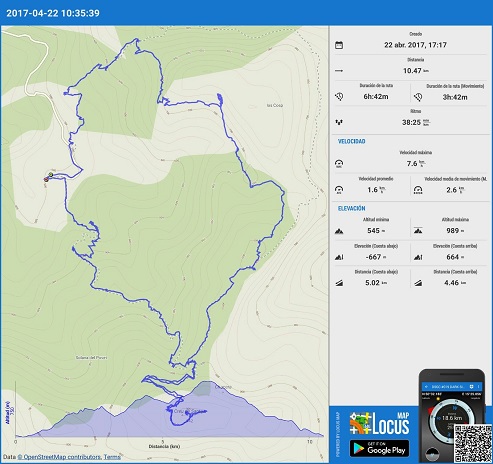Screen dimensions: 493x464
Task: Click the moving-time clock icon beside 3h:42m
Action: tap(418, 97)
